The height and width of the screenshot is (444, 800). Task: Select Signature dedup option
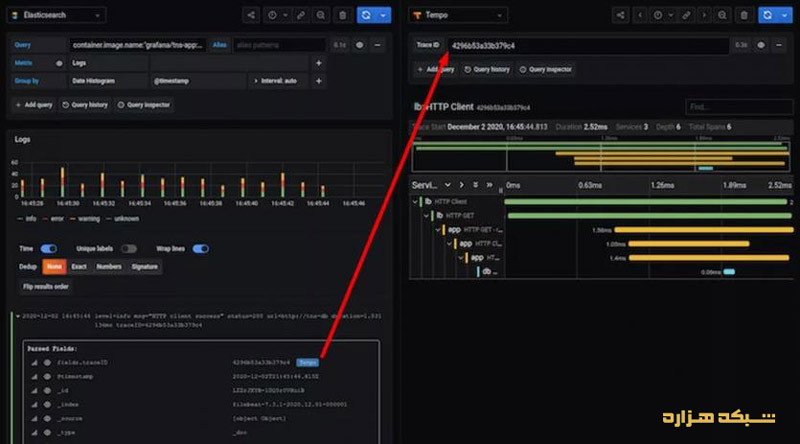click(145, 267)
